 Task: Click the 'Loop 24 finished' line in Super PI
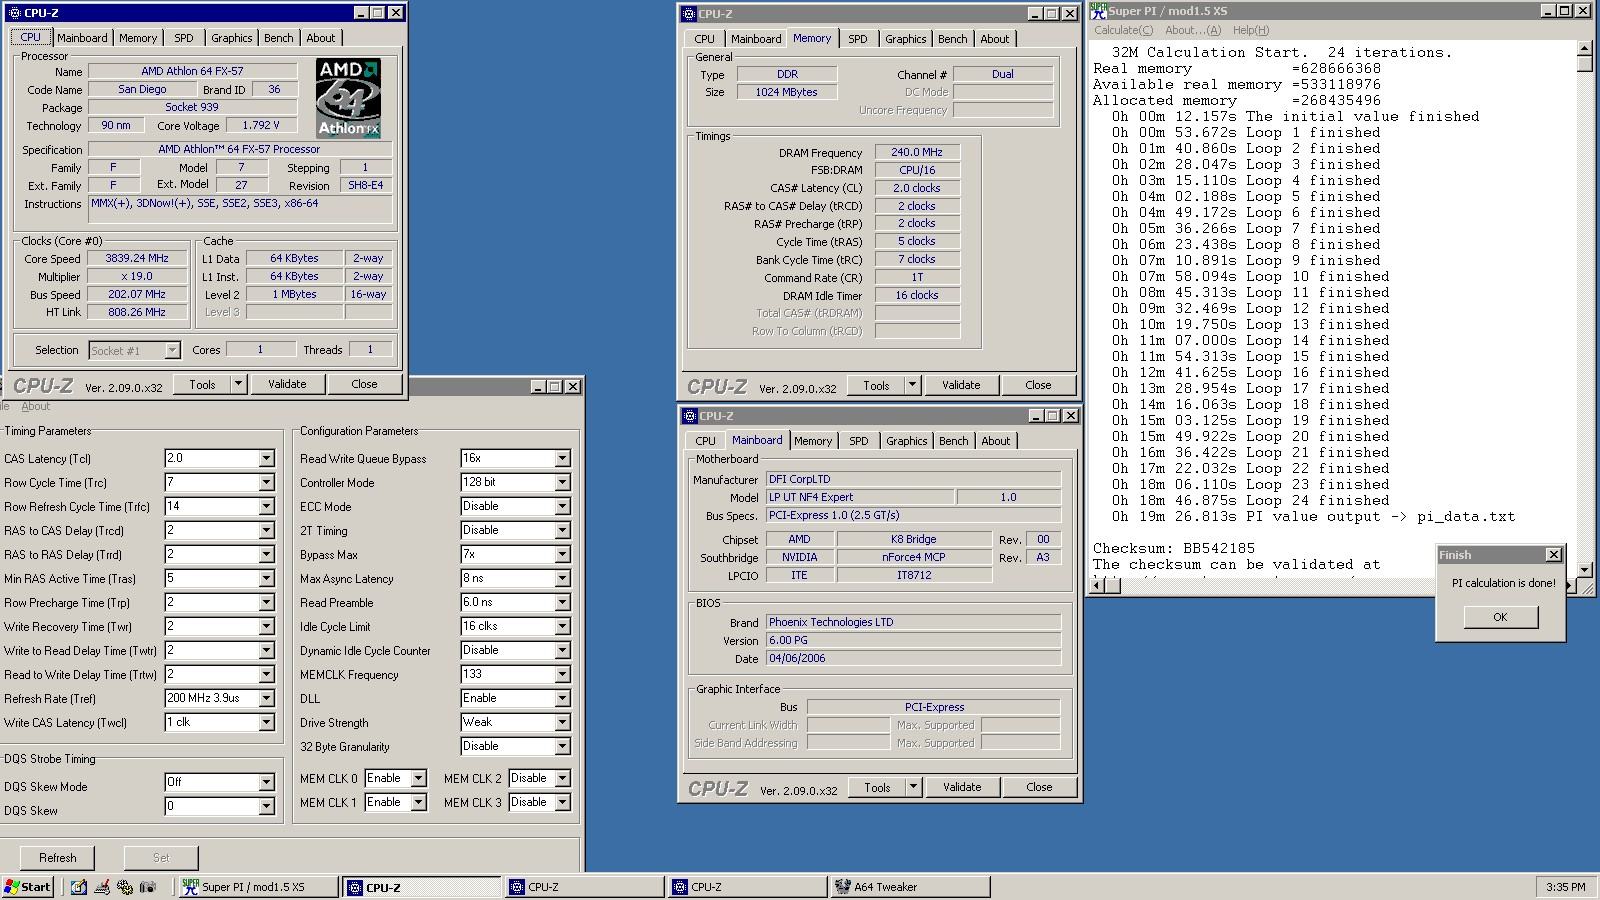pos(1250,500)
